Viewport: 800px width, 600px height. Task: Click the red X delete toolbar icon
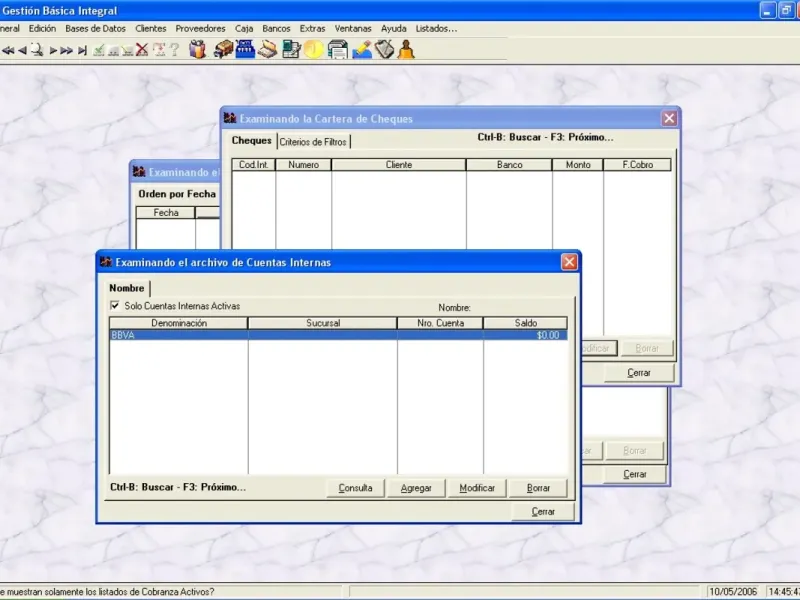coord(142,49)
